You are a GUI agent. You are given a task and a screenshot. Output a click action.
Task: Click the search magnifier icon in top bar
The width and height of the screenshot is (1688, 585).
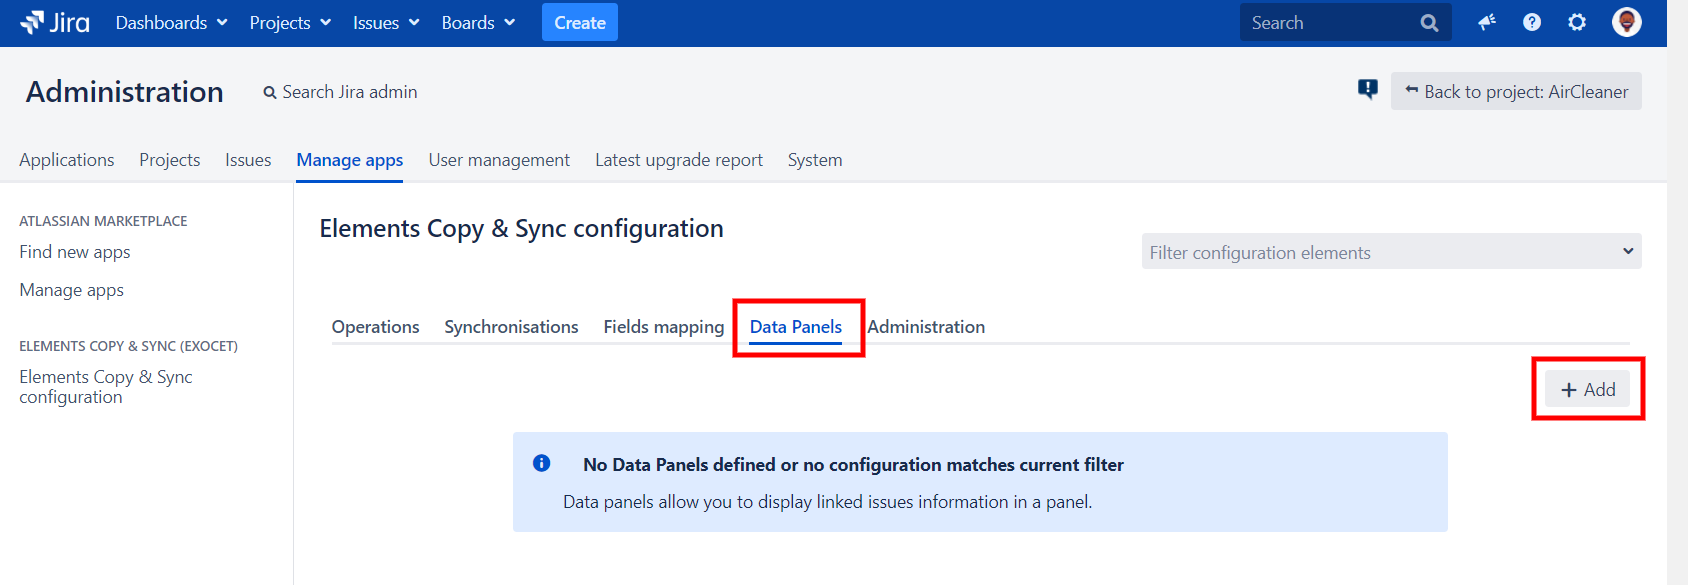click(1429, 23)
